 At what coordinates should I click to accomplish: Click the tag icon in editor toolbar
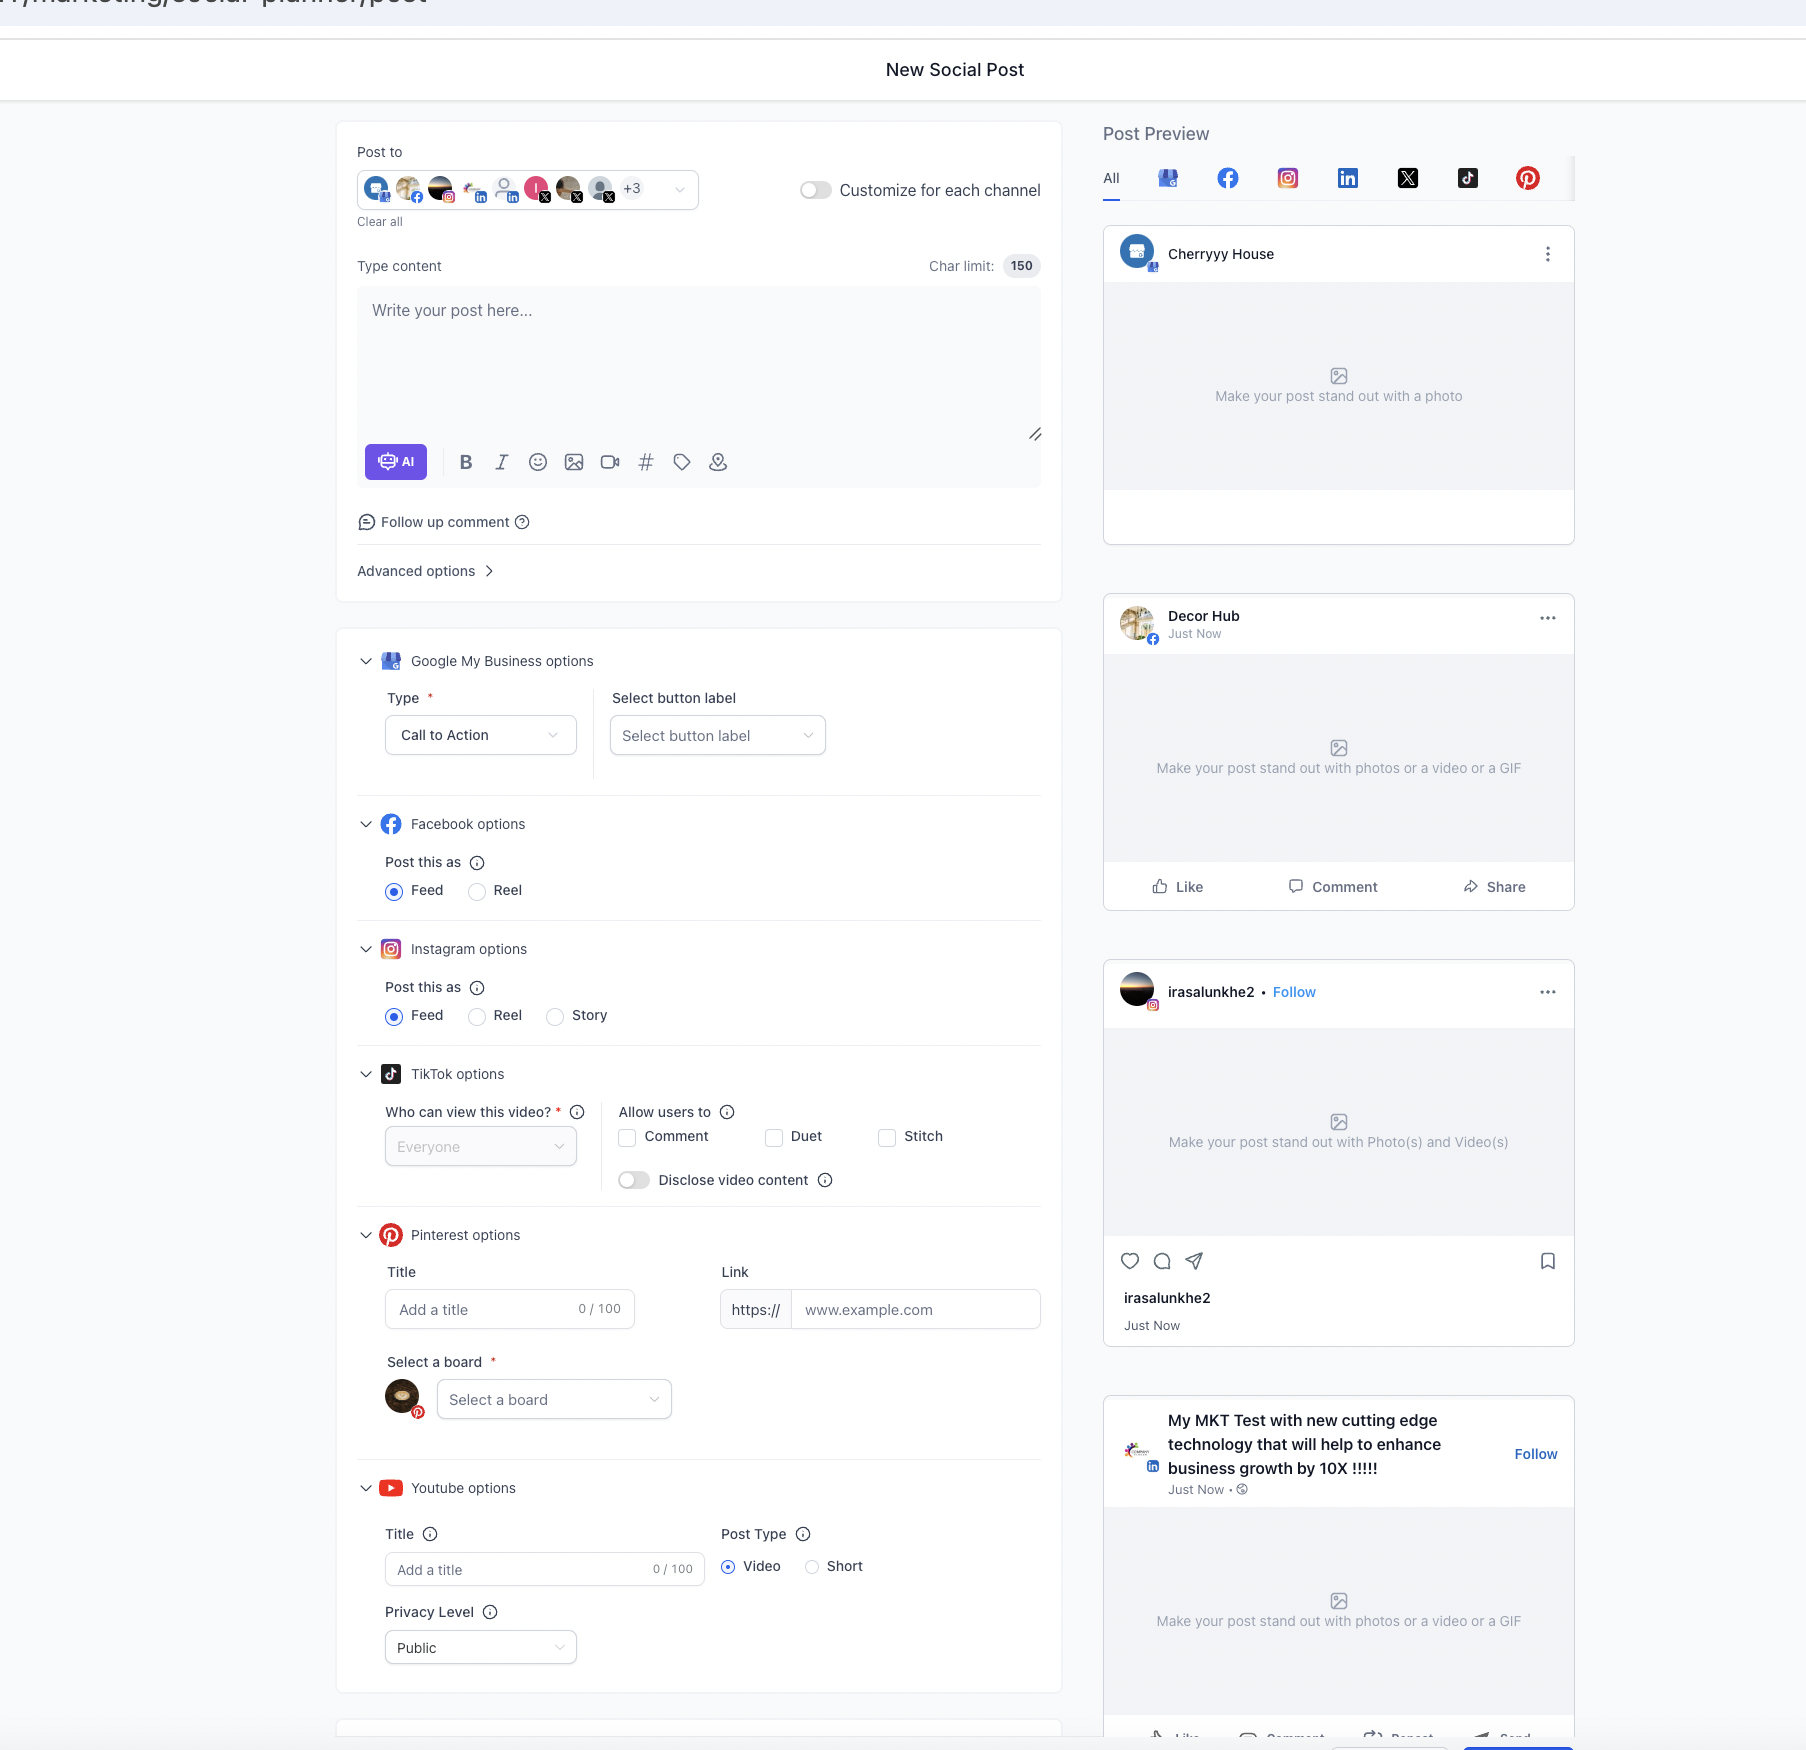(682, 462)
